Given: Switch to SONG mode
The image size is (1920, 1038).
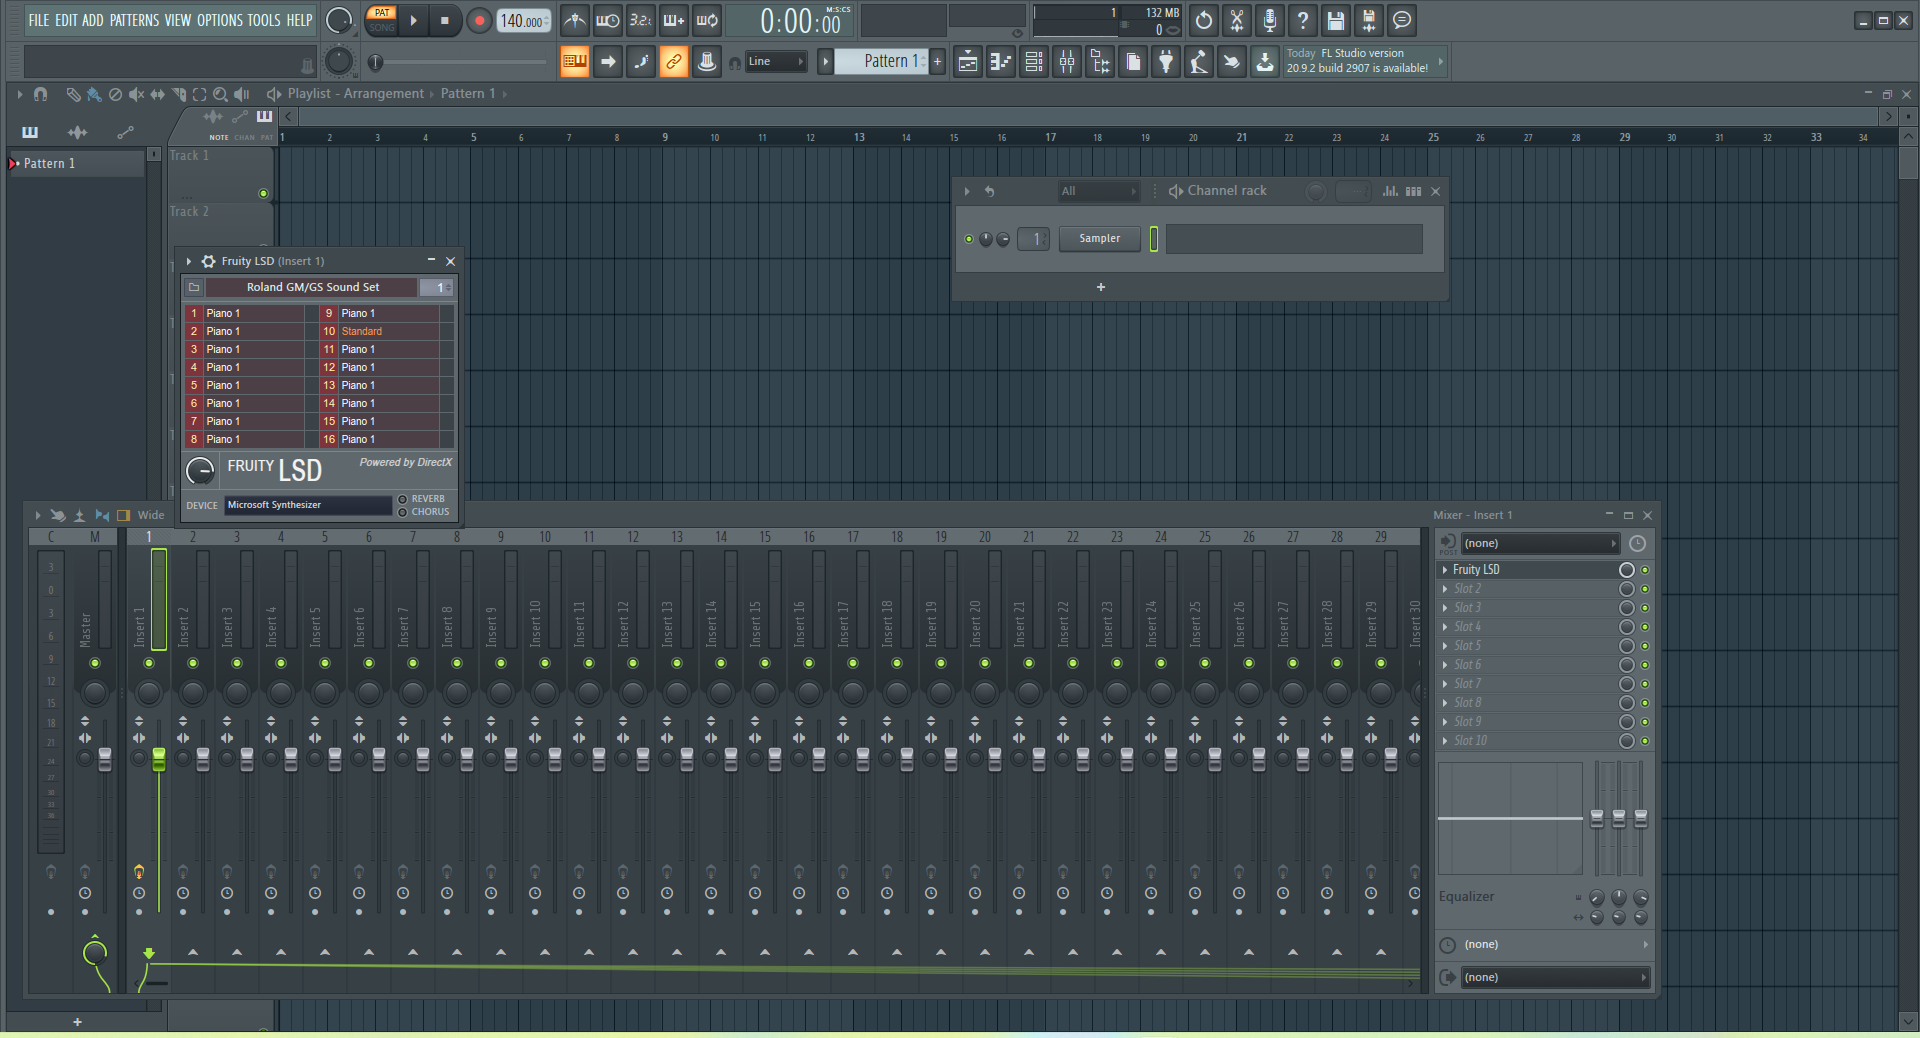Looking at the screenshot, I should [381, 27].
